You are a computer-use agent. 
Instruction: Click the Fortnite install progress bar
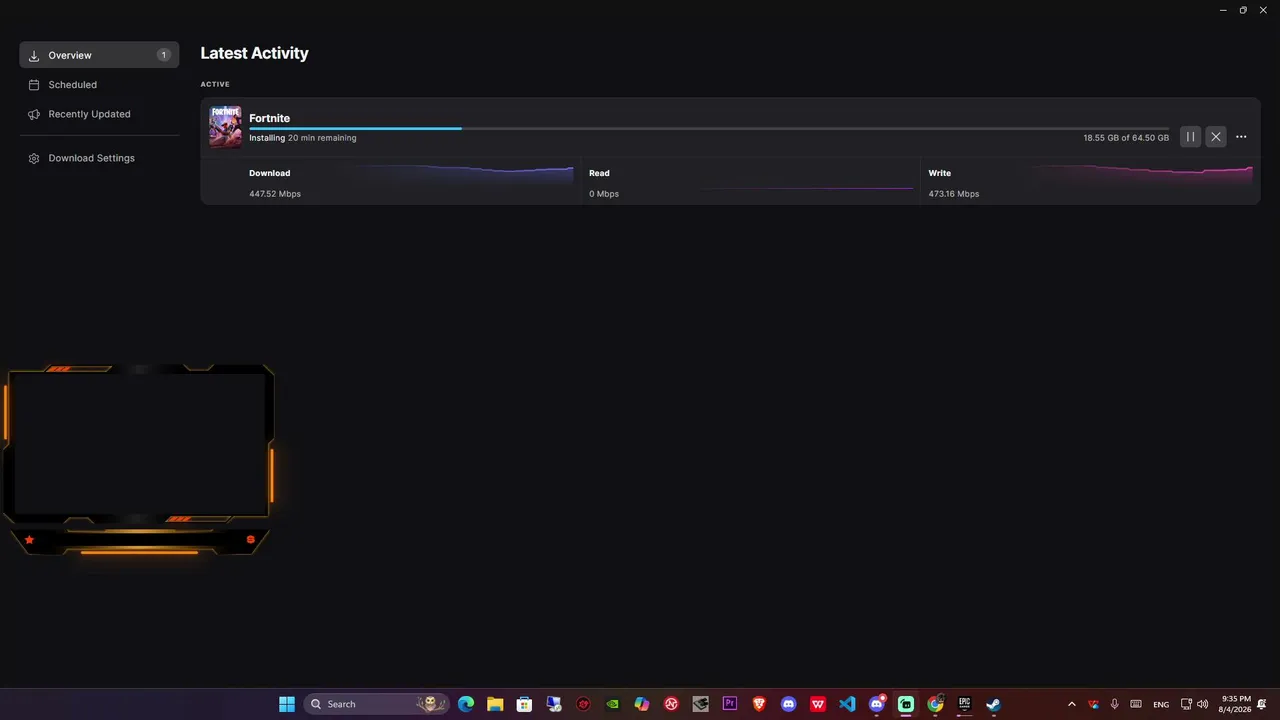[709, 128]
